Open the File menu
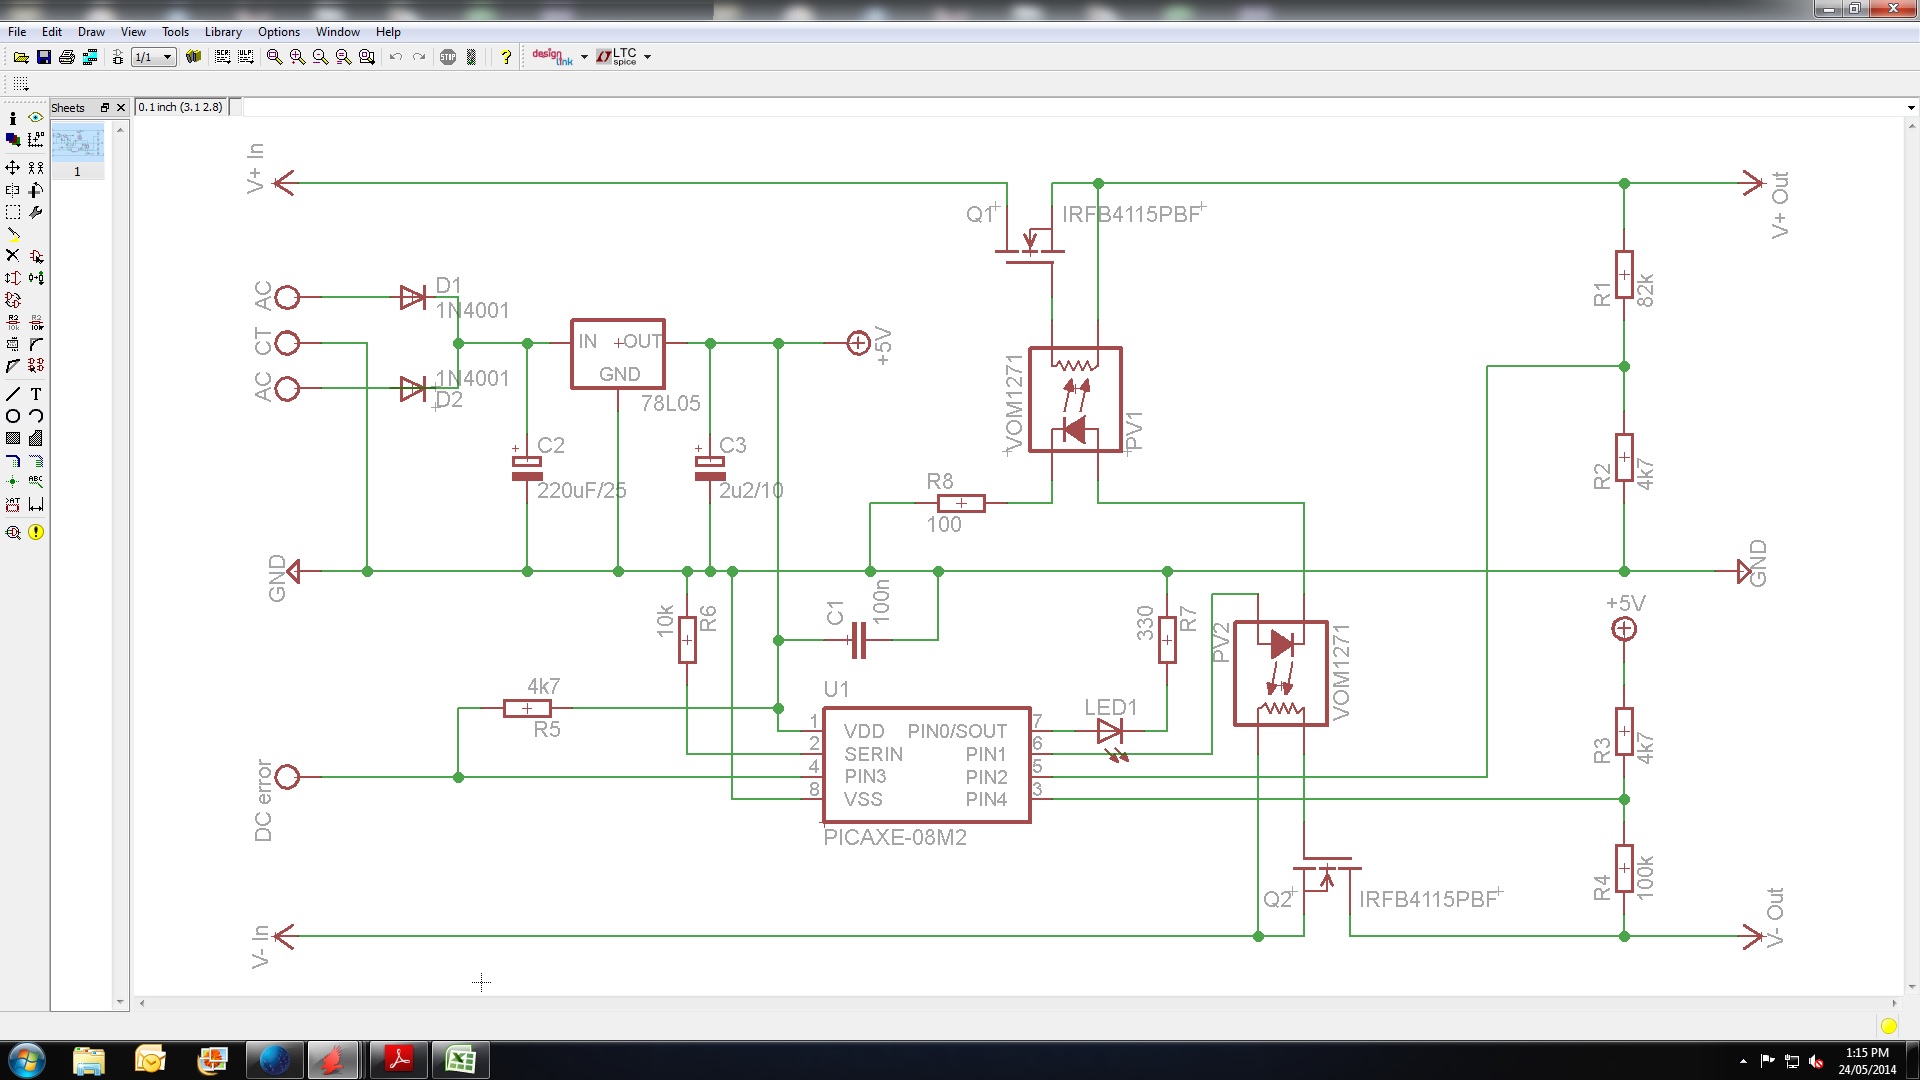 point(17,32)
